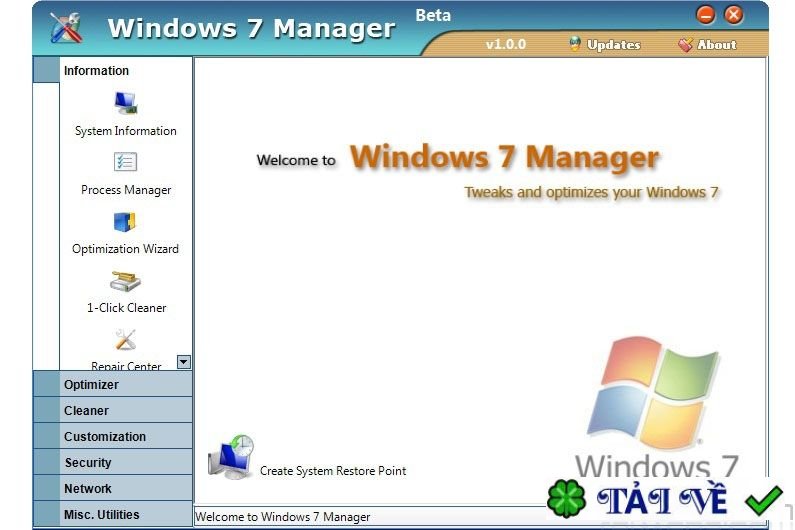This screenshot has height=530, width=795.
Task: Click the Create System Restore Point icon
Action: (x=231, y=457)
